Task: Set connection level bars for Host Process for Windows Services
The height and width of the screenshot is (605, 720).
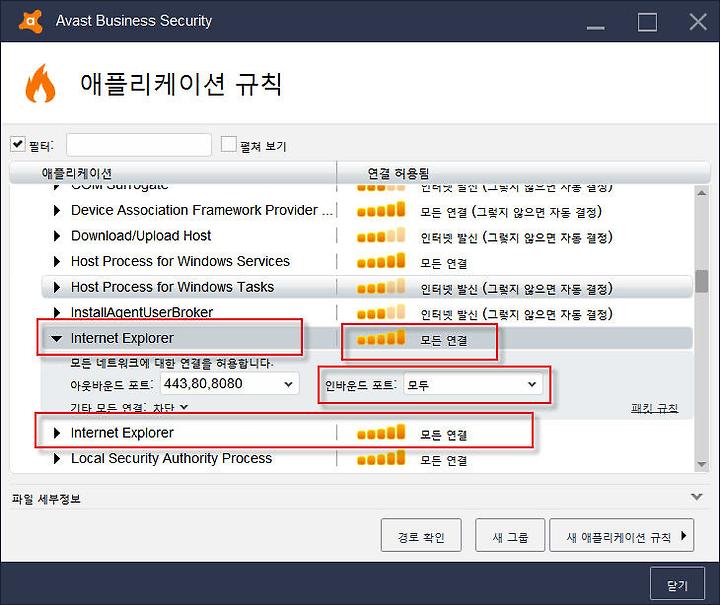Action: point(381,261)
